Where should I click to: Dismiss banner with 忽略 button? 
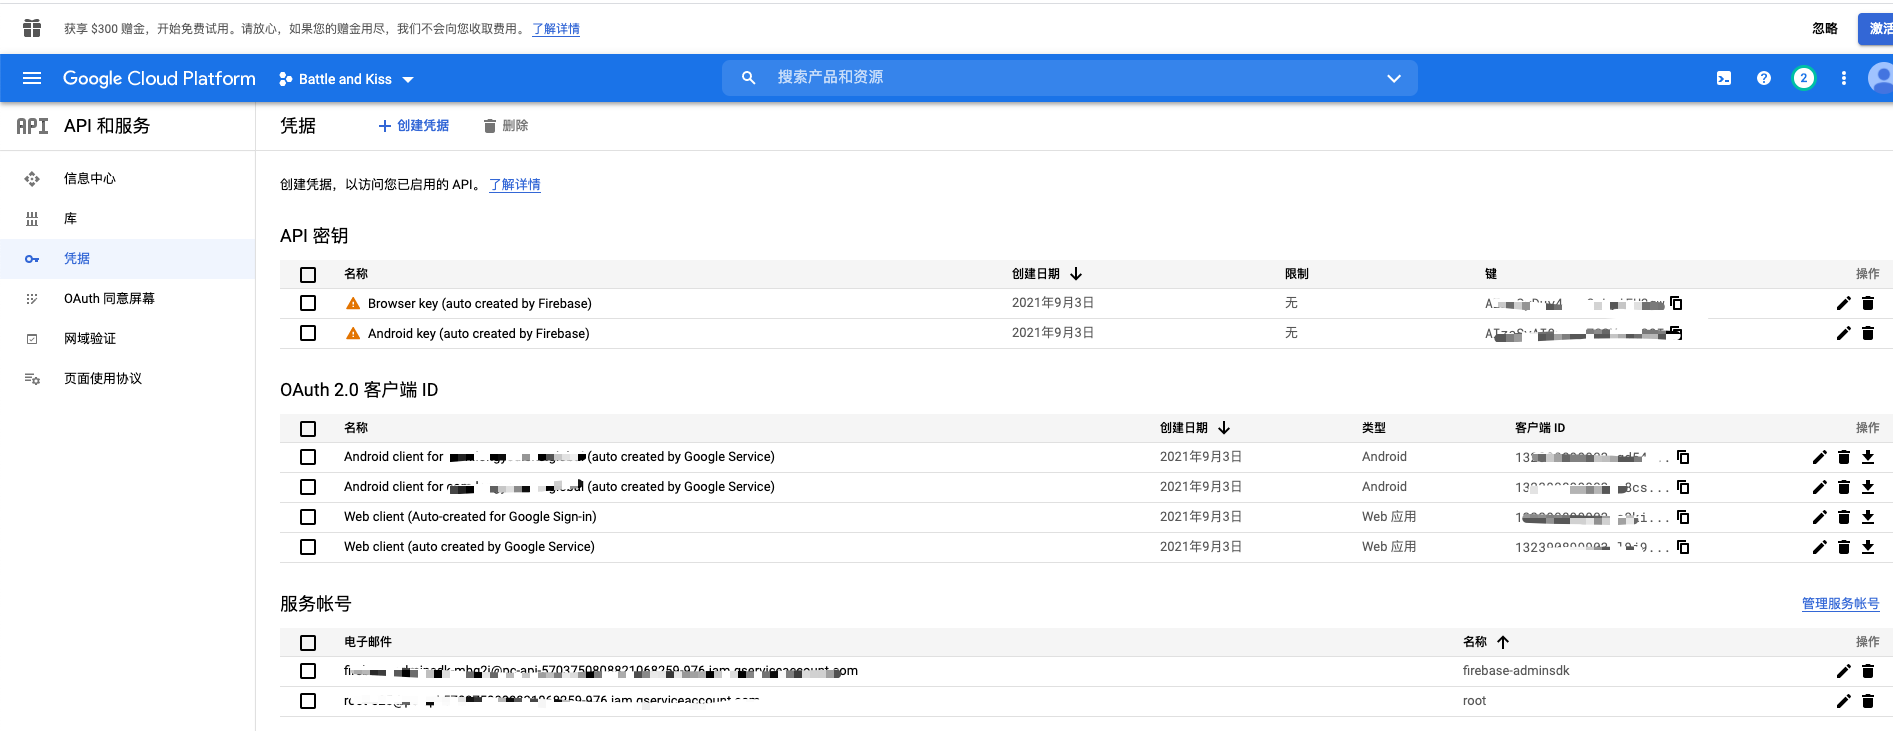pyautogui.click(x=1825, y=29)
